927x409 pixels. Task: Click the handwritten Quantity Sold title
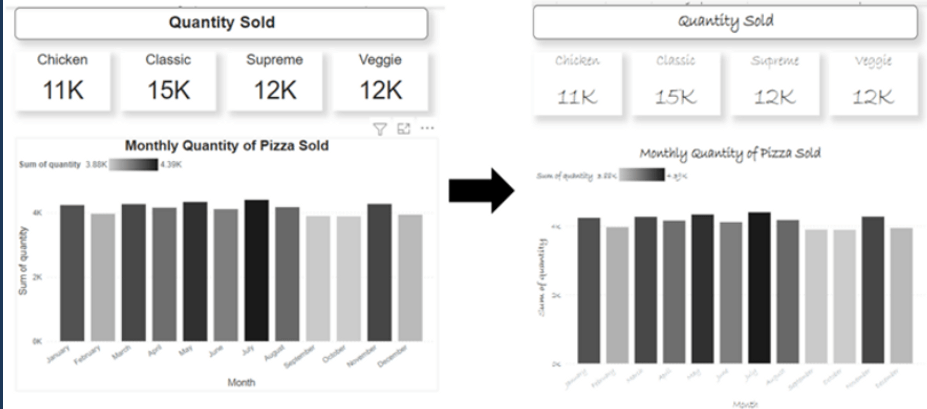[725, 22]
